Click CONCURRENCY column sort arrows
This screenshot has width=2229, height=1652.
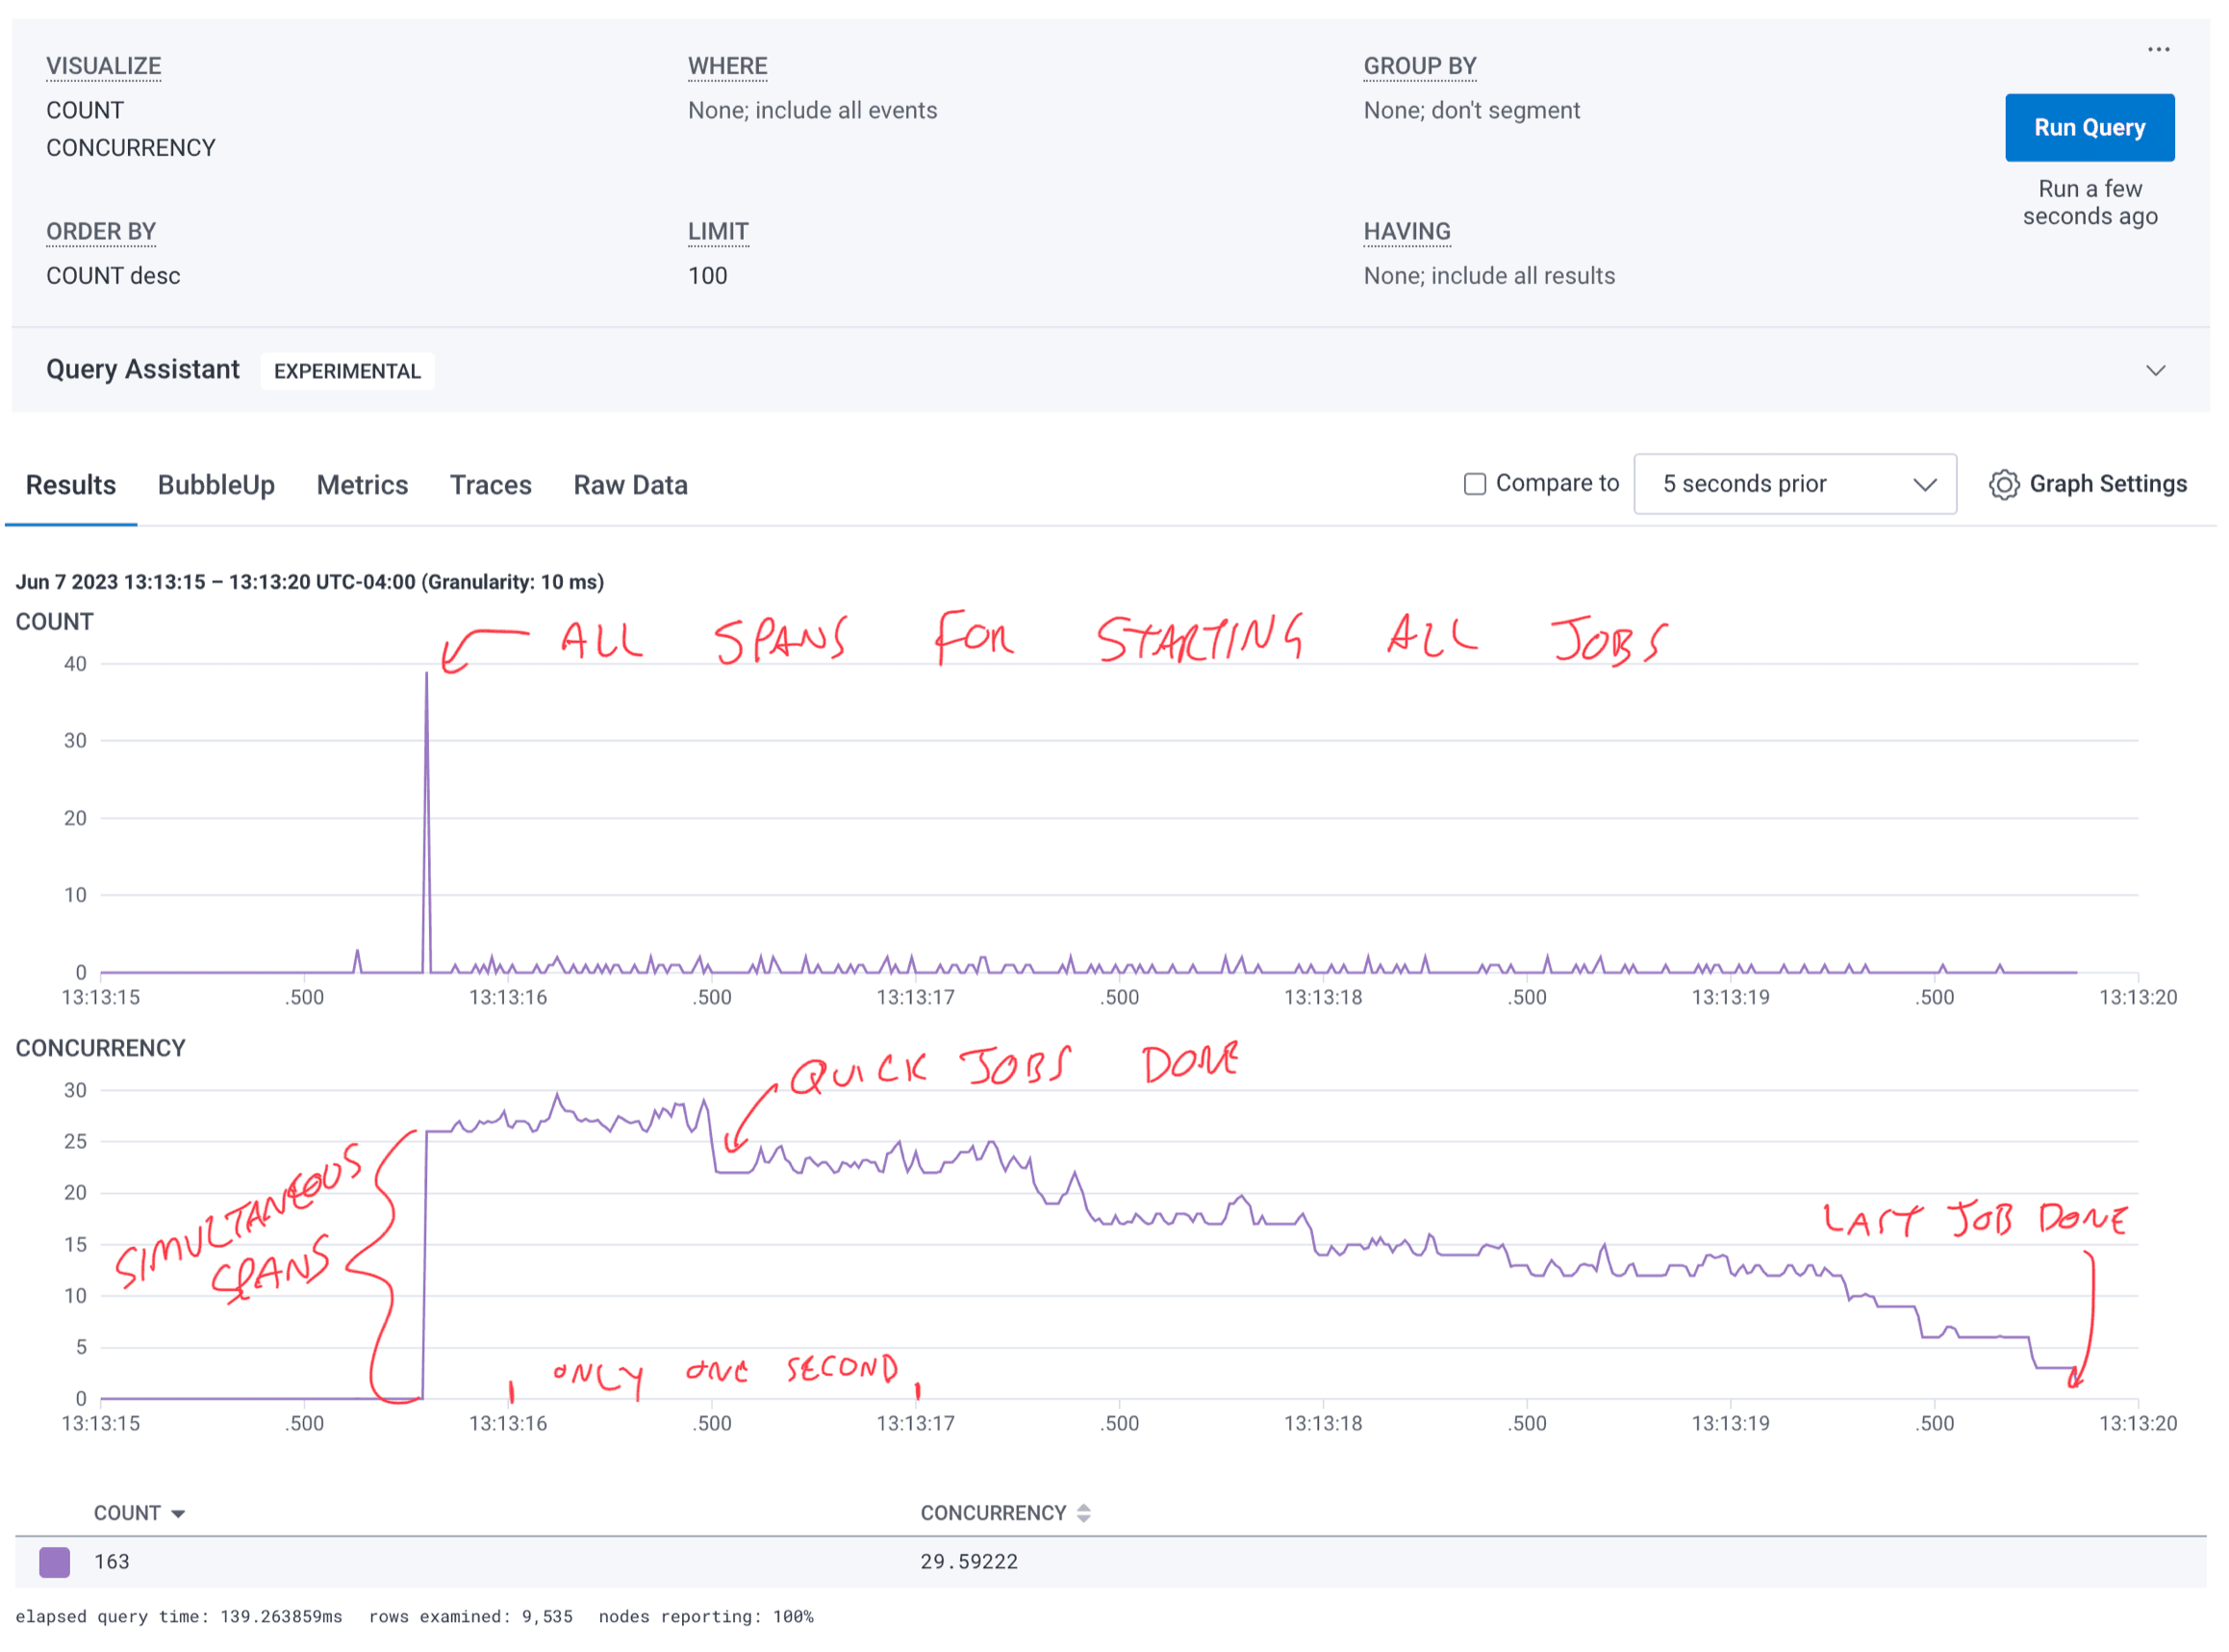(1083, 1514)
